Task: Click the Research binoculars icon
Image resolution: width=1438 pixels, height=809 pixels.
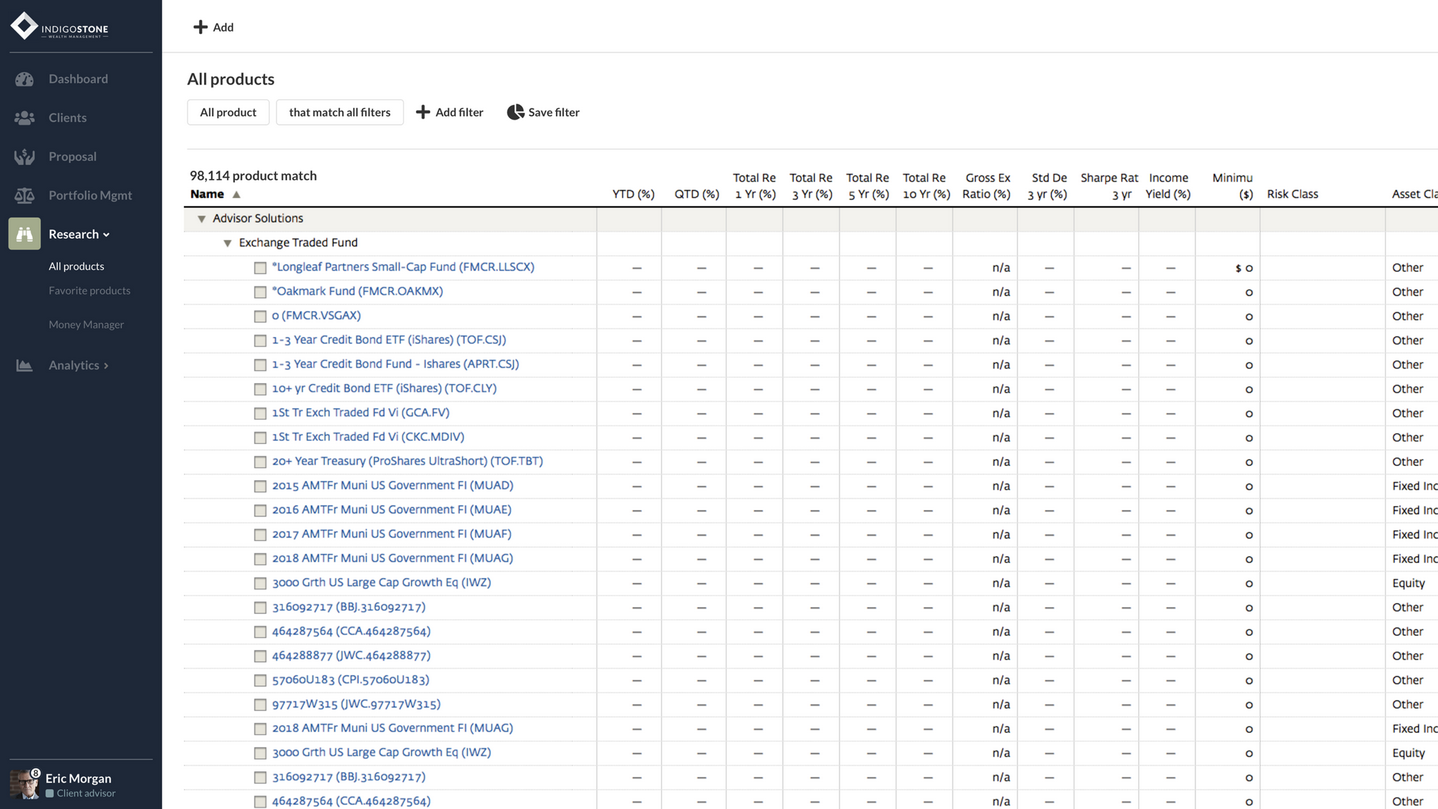Action: click(x=24, y=234)
